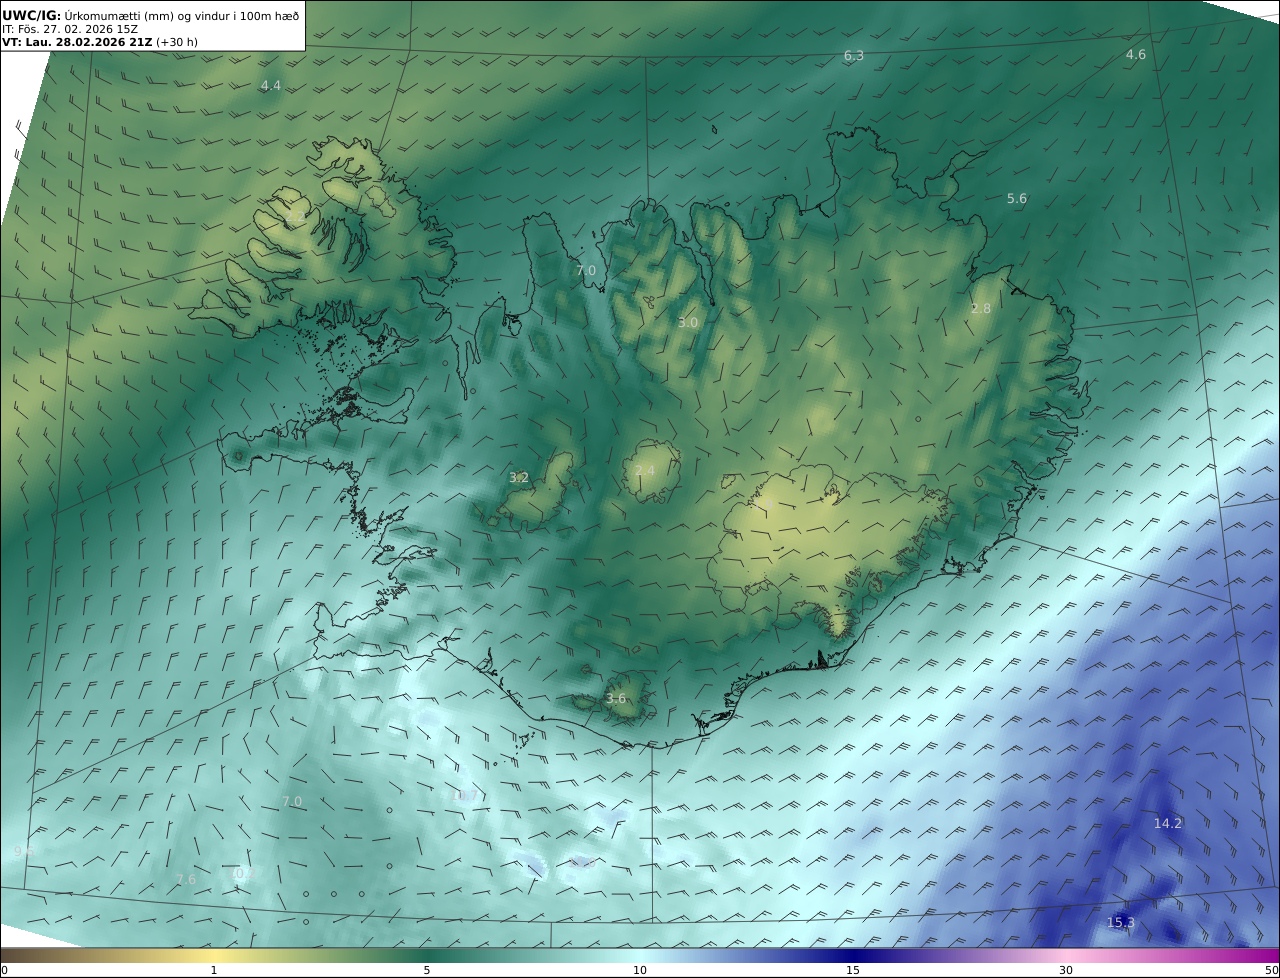
Task: Select the 10.2 value beside the 7.6 label
Action: tap(244, 873)
